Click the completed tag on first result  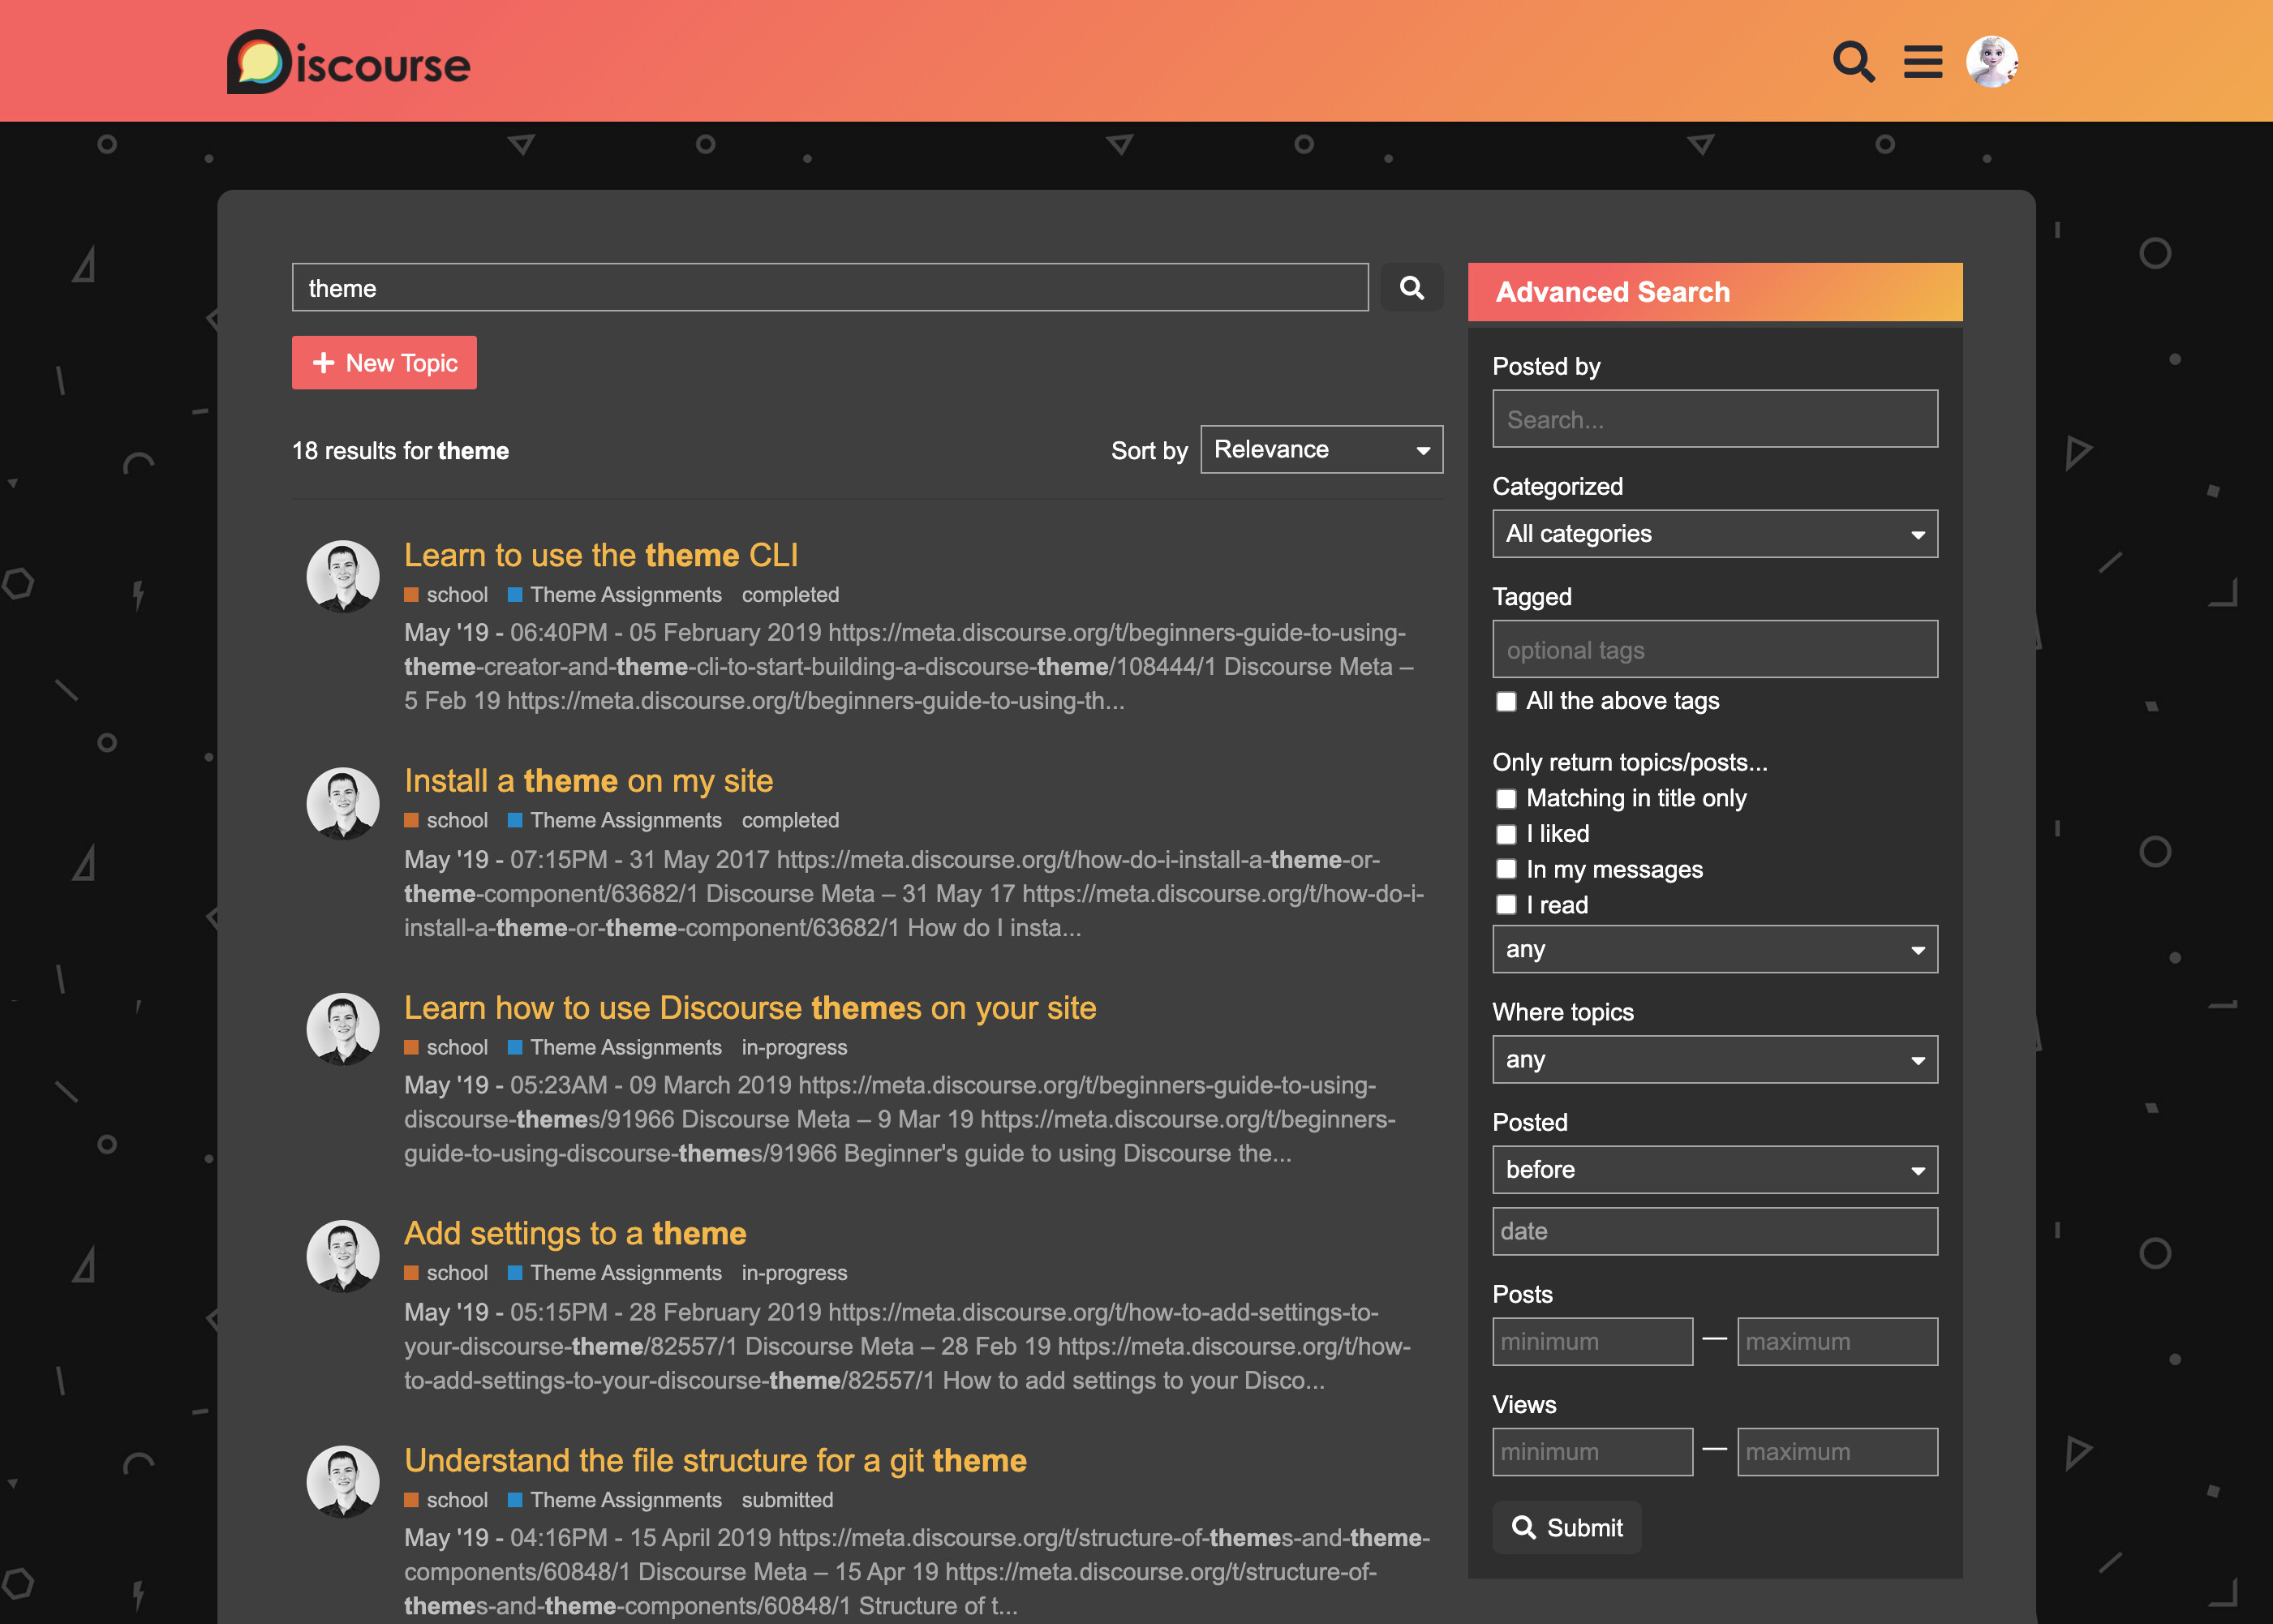(790, 595)
